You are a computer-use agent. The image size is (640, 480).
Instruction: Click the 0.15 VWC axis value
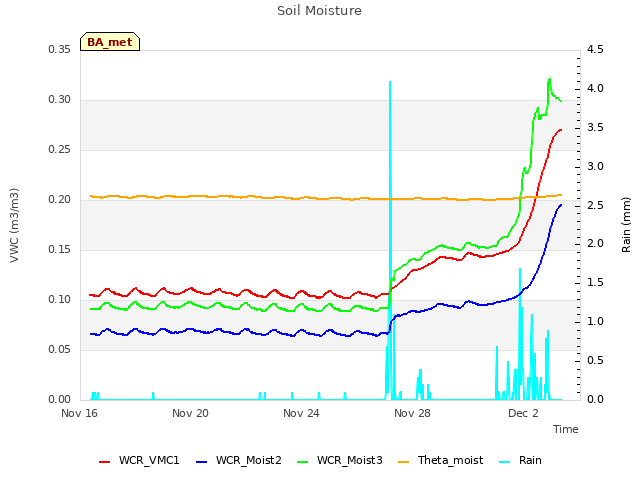click(x=60, y=249)
